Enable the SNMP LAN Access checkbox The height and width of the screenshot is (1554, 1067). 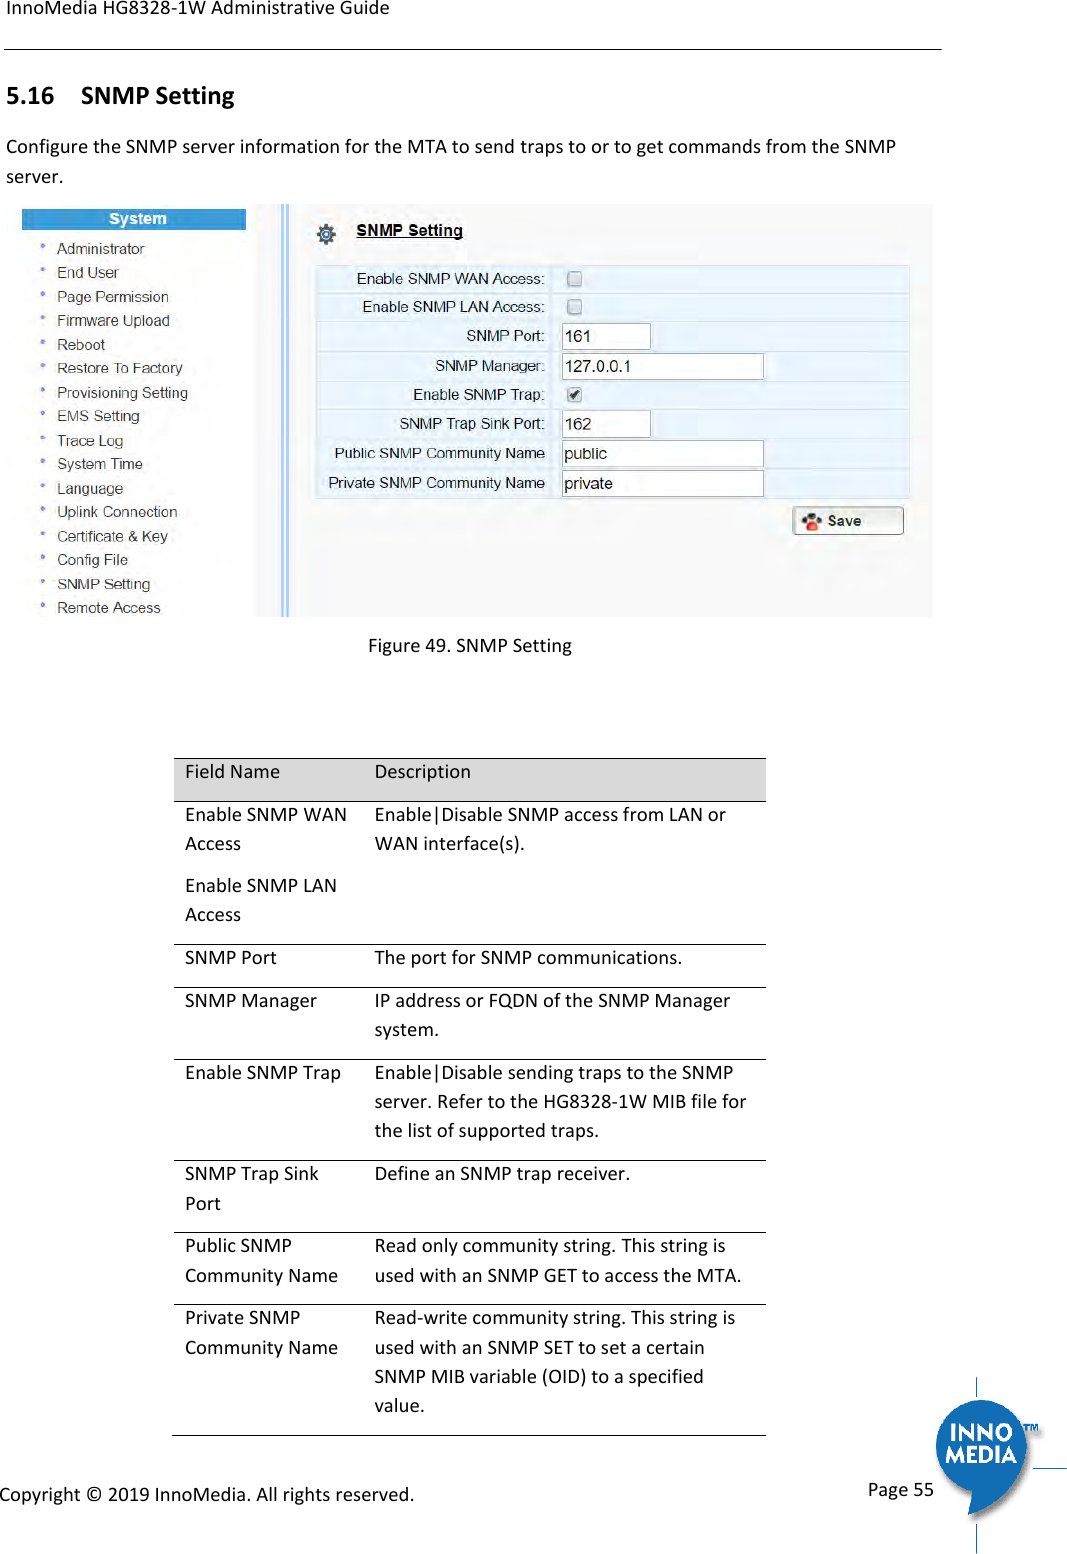[574, 307]
